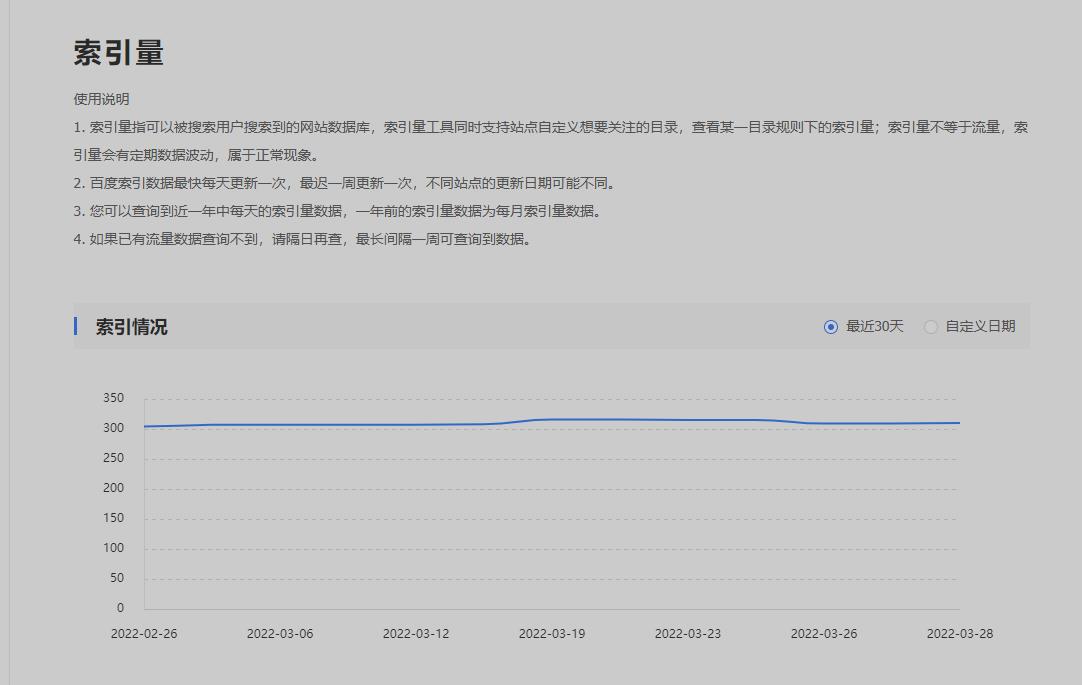
Task: Click the 2022-03-12 date label
Action: click(416, 633)
